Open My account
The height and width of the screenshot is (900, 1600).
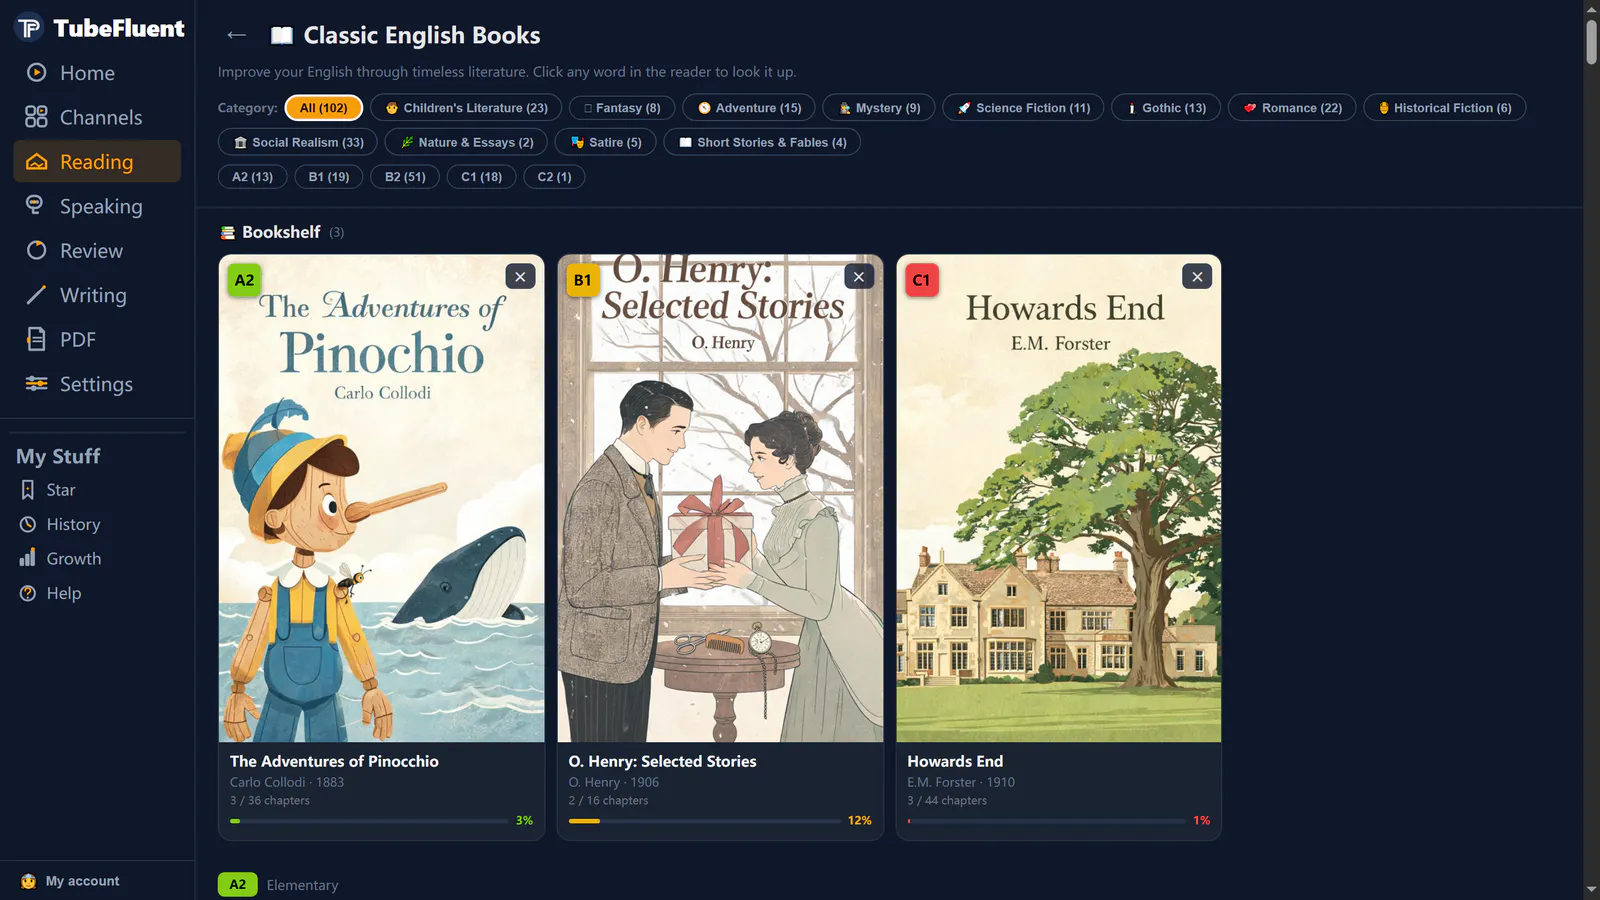point(70,881)
